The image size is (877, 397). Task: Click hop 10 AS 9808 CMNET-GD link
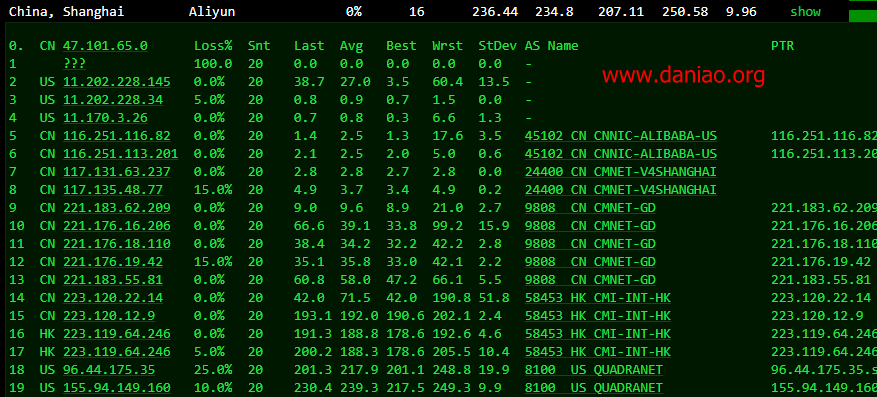[x=590, y=226]
